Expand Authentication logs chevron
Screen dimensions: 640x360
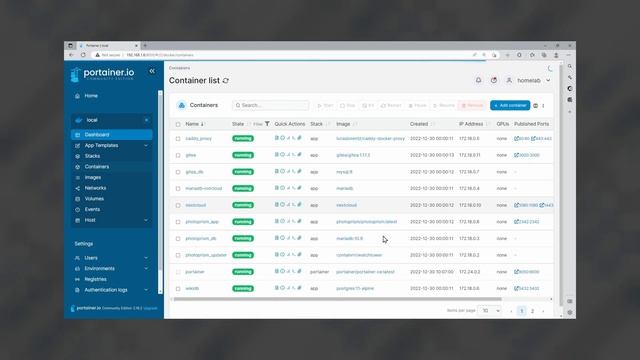pos(146,290)
